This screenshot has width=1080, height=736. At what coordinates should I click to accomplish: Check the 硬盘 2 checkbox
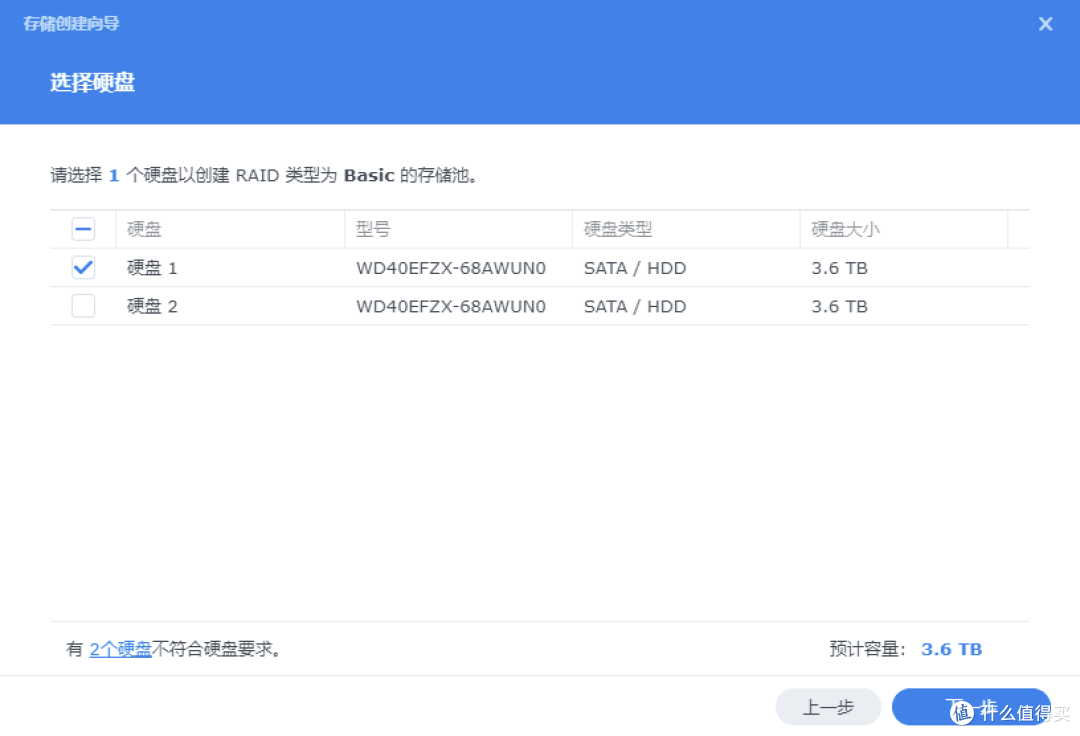click(83, 306)
